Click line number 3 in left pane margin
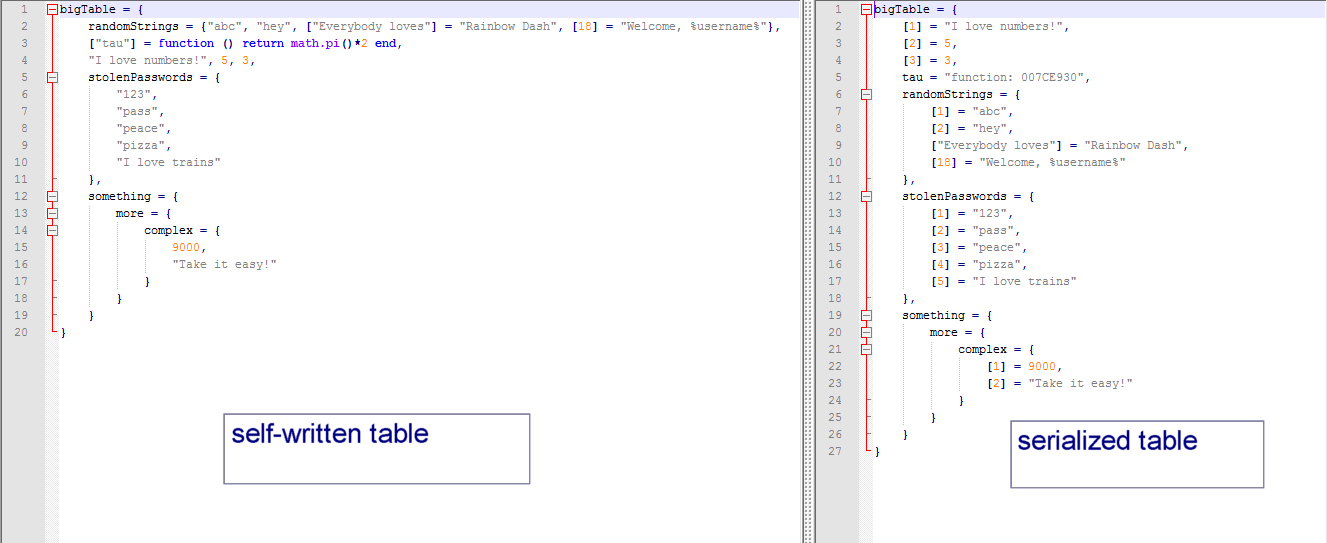The width and height of the screenshot is (1327, 543). 22,43
